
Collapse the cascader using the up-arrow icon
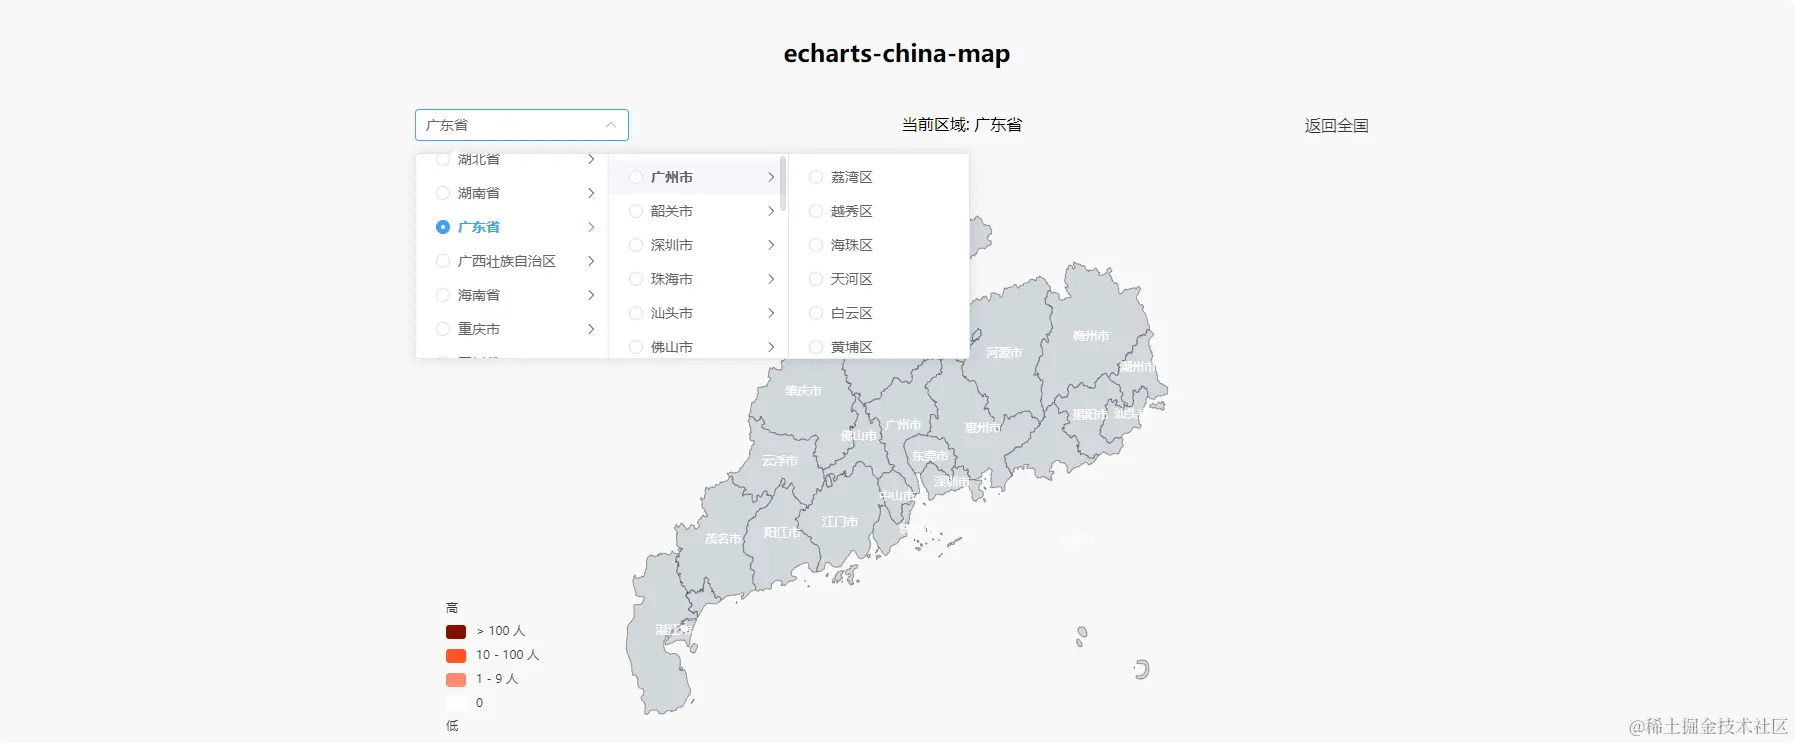tap(611, 125)
